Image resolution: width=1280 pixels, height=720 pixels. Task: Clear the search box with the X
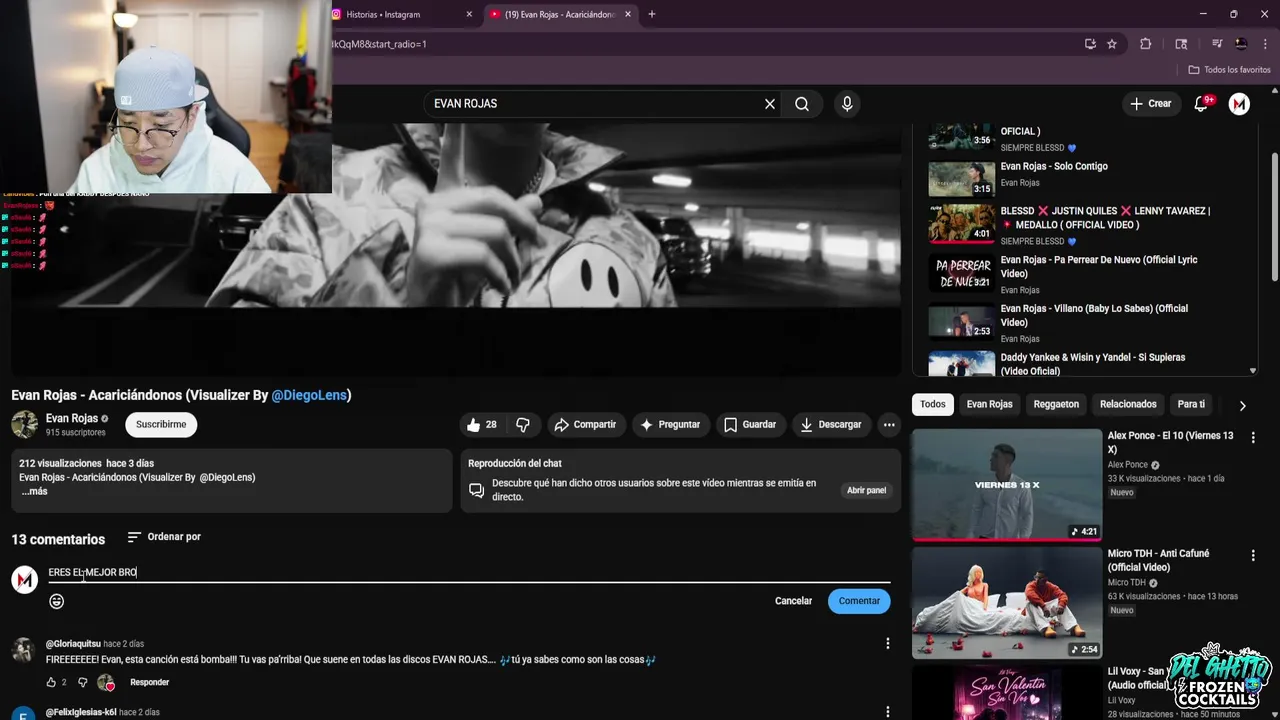[770, 104]
